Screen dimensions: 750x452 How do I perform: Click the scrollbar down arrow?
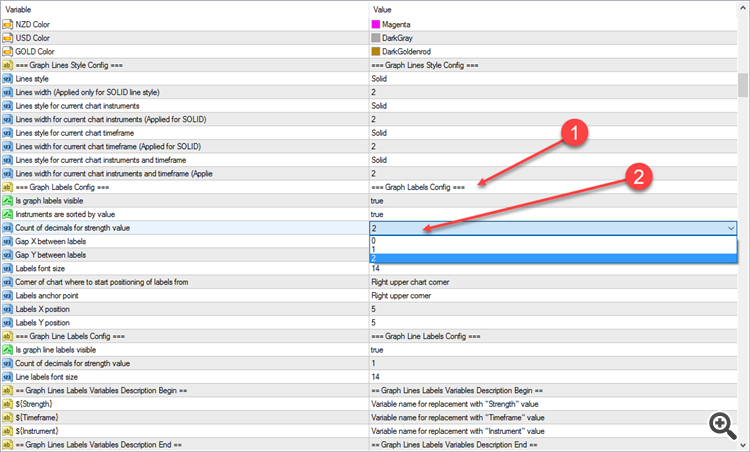point(743,444)
